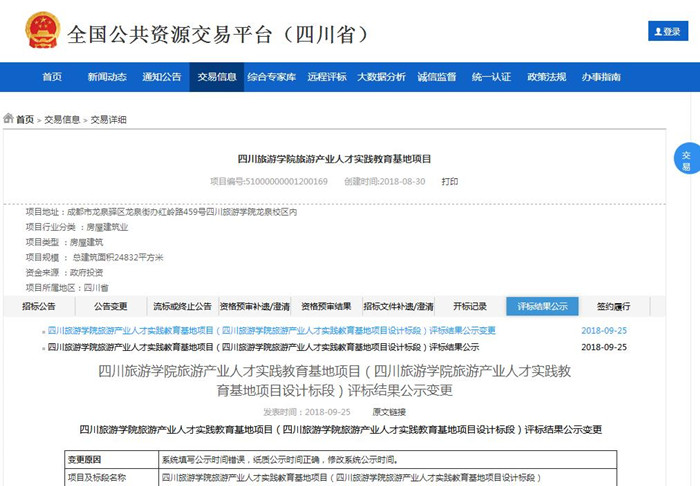Select the 评标结果公示 tab
This screenshot has height=486, width=700.
pos(542,306)
